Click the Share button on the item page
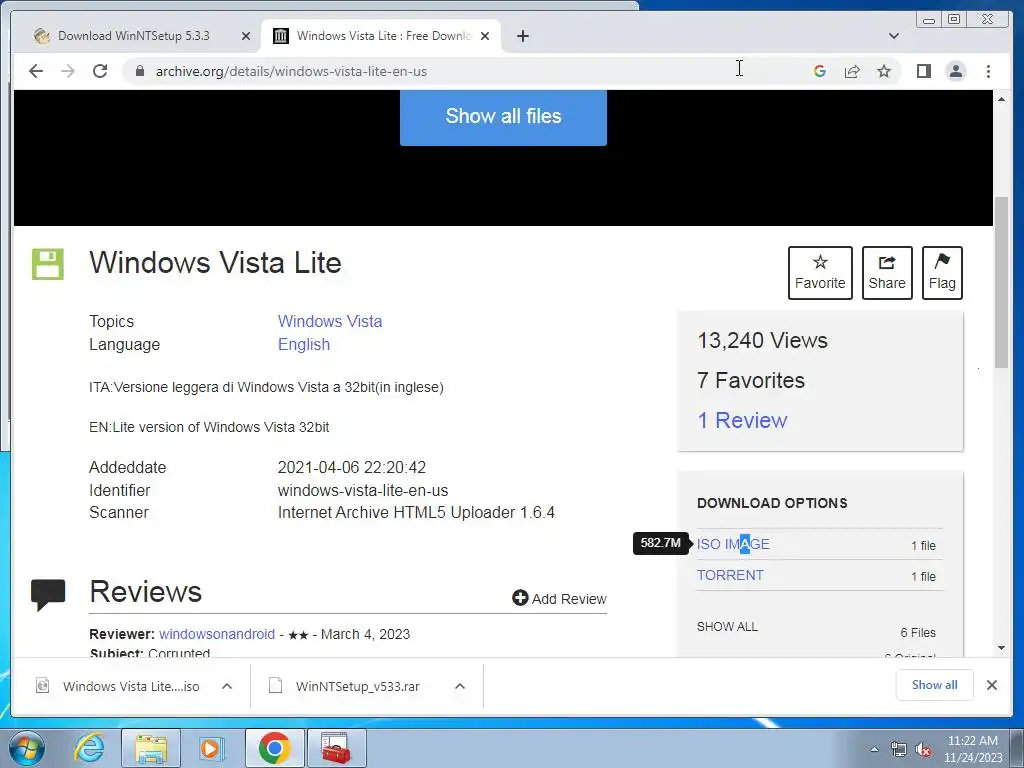This screenshot has height=768, width=1024. [887, 272]
